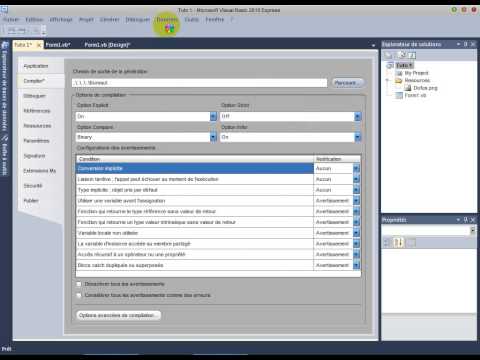The height and width of the screenshot is (360, 480).
Task: Select the Blocs catch dupliqués row
Action: 195,265
